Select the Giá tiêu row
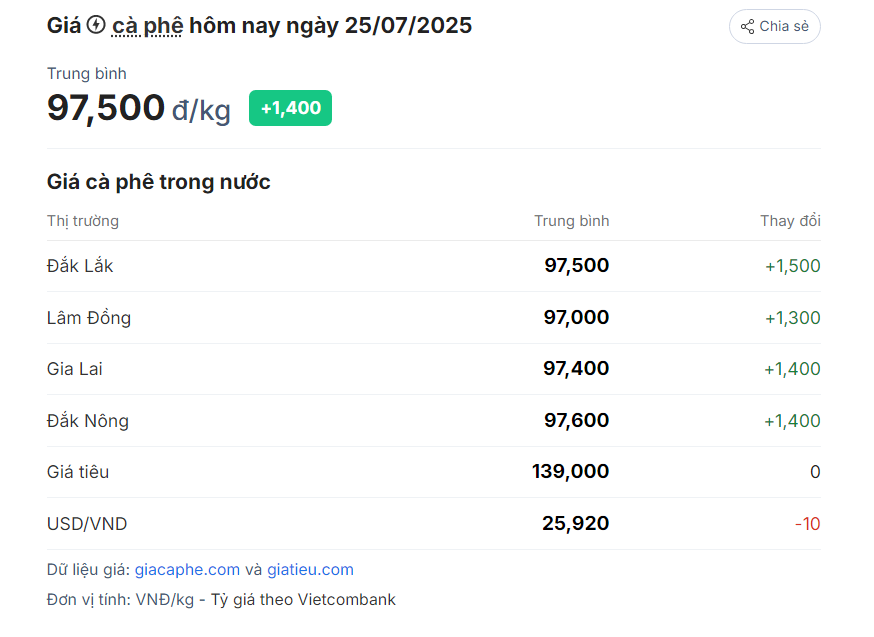 [434, 472]
